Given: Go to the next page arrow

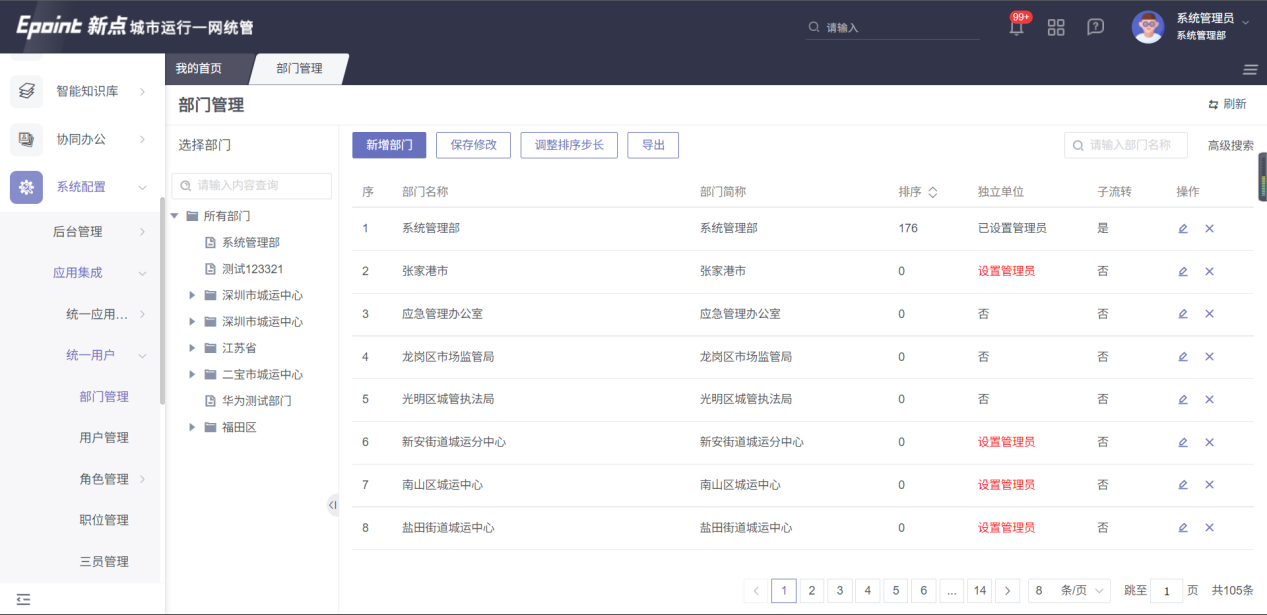Looking at the screenshot, I should 1008,591.
